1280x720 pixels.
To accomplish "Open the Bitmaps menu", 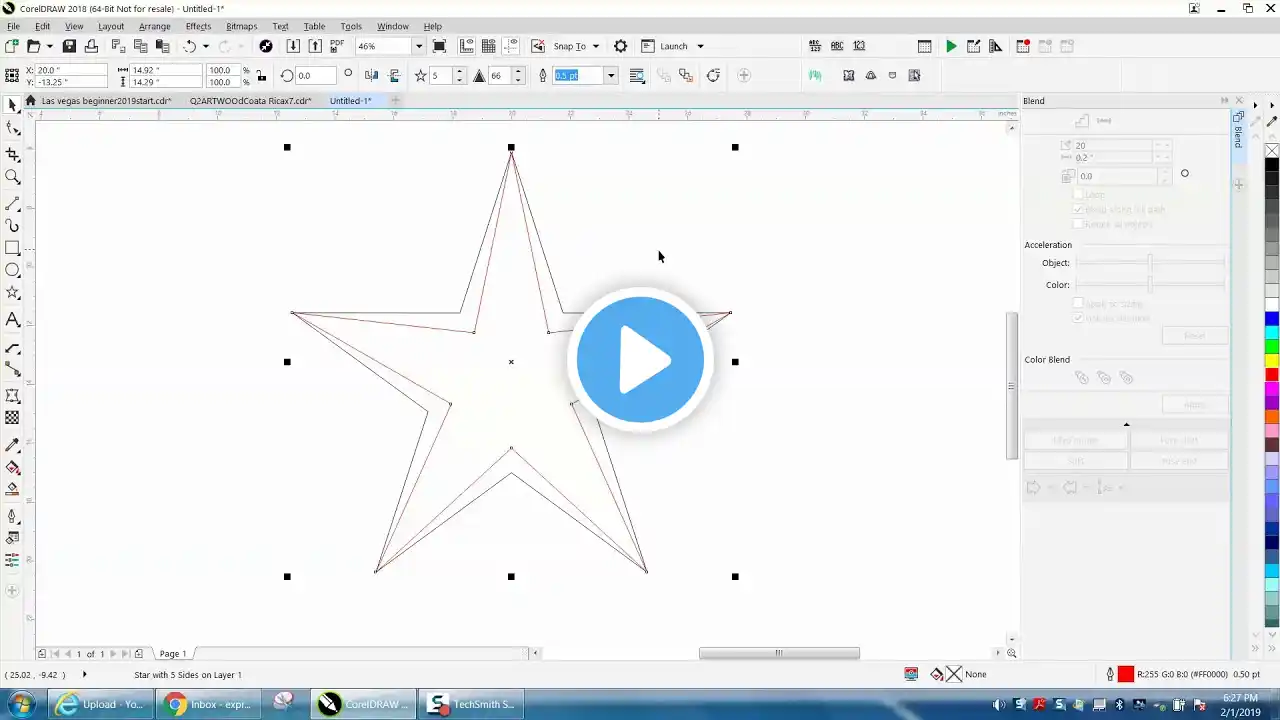I will click(x=242, y=26).
